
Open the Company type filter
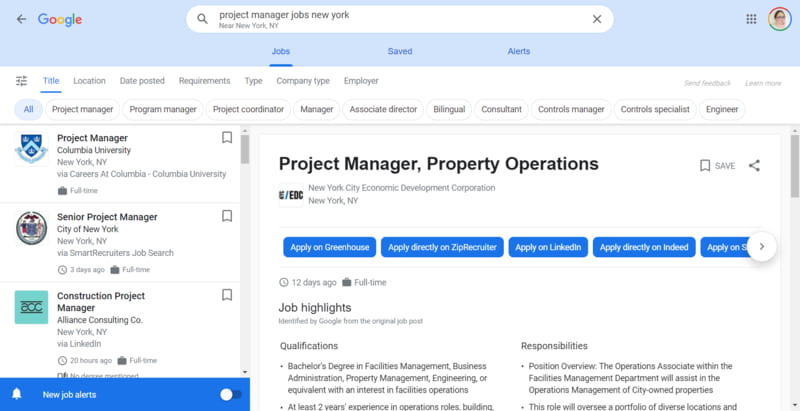coord(303,81)
